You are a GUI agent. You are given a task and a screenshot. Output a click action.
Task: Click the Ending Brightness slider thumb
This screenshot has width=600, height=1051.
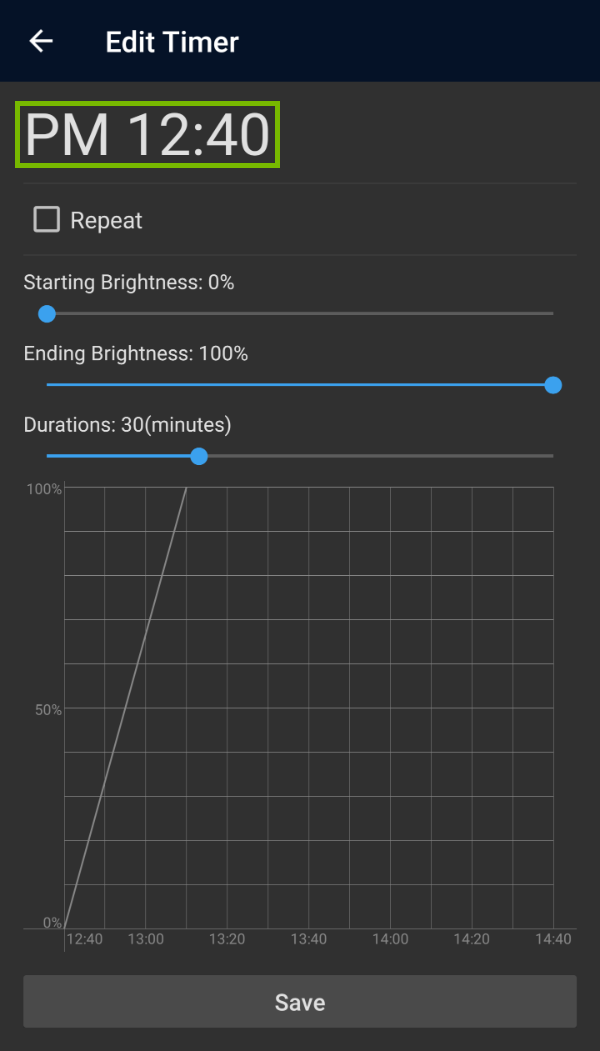553,385
